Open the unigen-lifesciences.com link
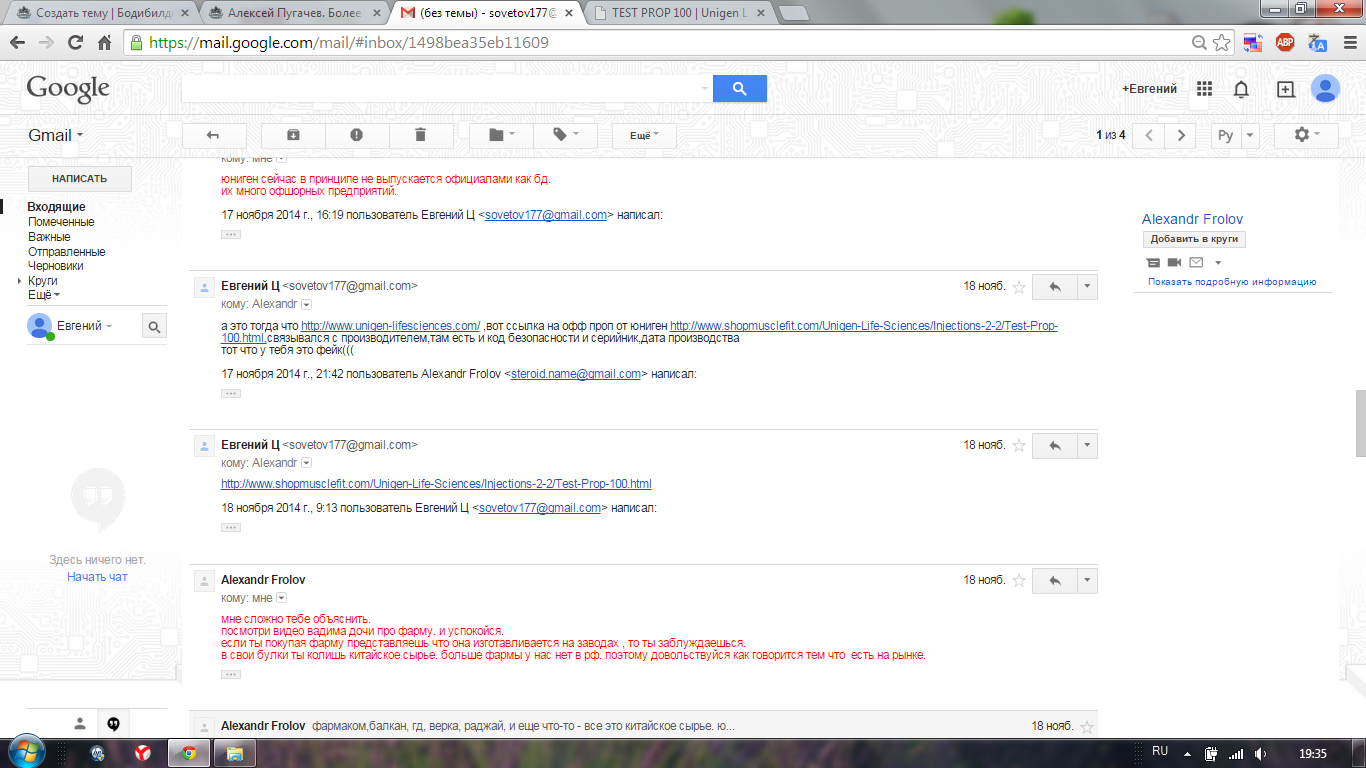This screenshot has height=768, width=1366. point(391,326)
